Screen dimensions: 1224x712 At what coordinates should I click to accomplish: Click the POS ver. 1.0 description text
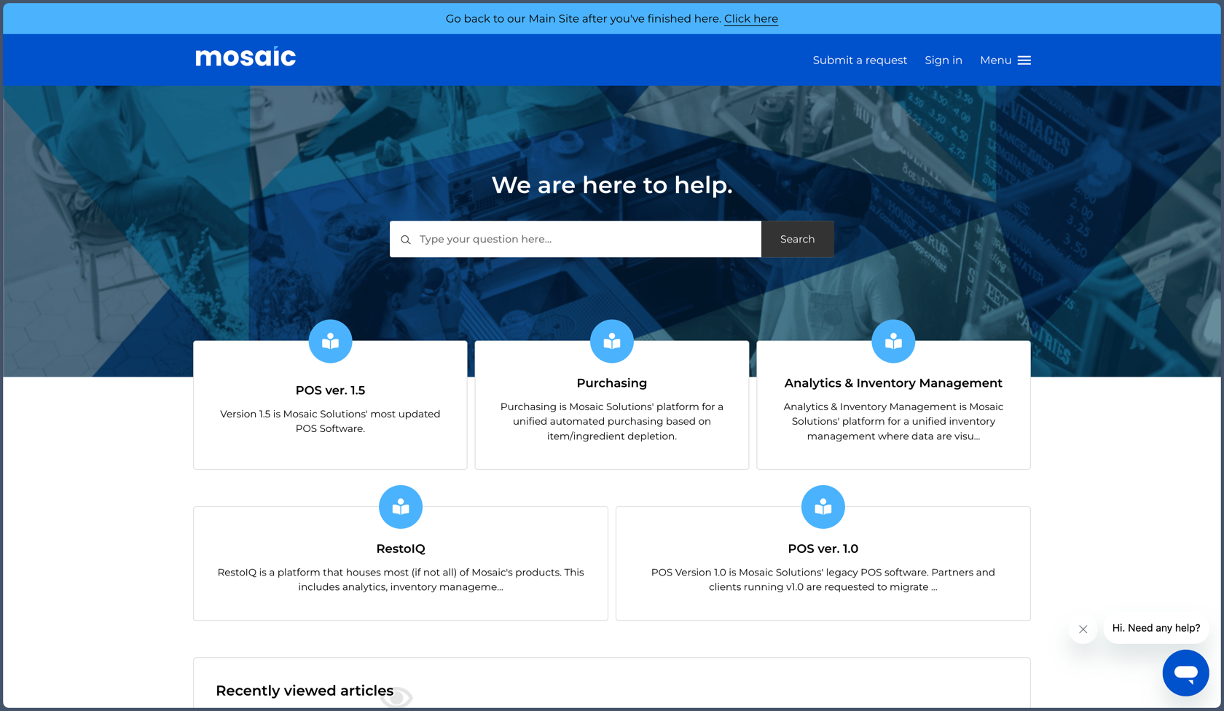823,580
